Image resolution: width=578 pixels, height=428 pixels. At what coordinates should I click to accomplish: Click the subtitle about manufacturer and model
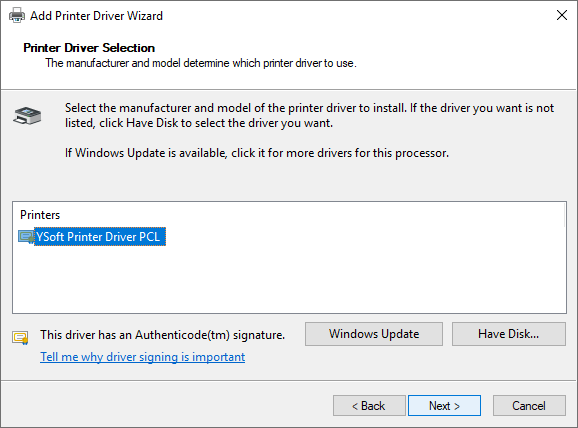coord(201,63)
